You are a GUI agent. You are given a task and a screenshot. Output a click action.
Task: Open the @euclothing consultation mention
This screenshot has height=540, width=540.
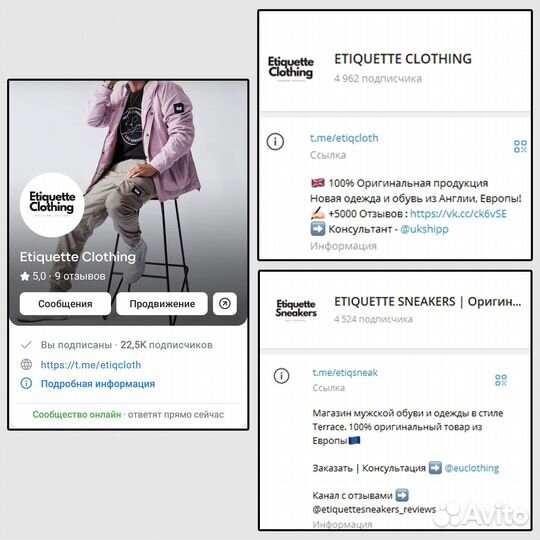[471, 468]
